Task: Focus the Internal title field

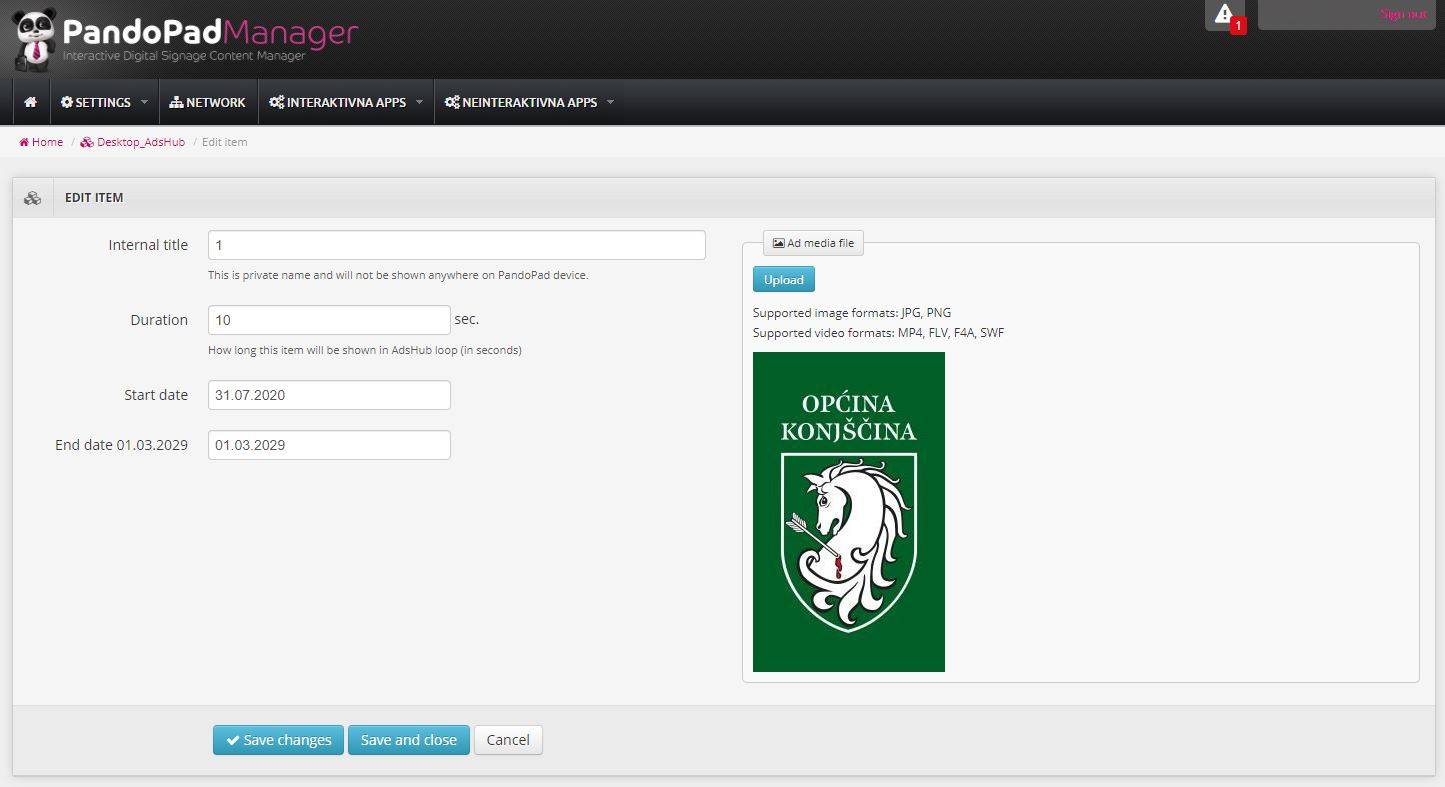Action: [457, 245]
